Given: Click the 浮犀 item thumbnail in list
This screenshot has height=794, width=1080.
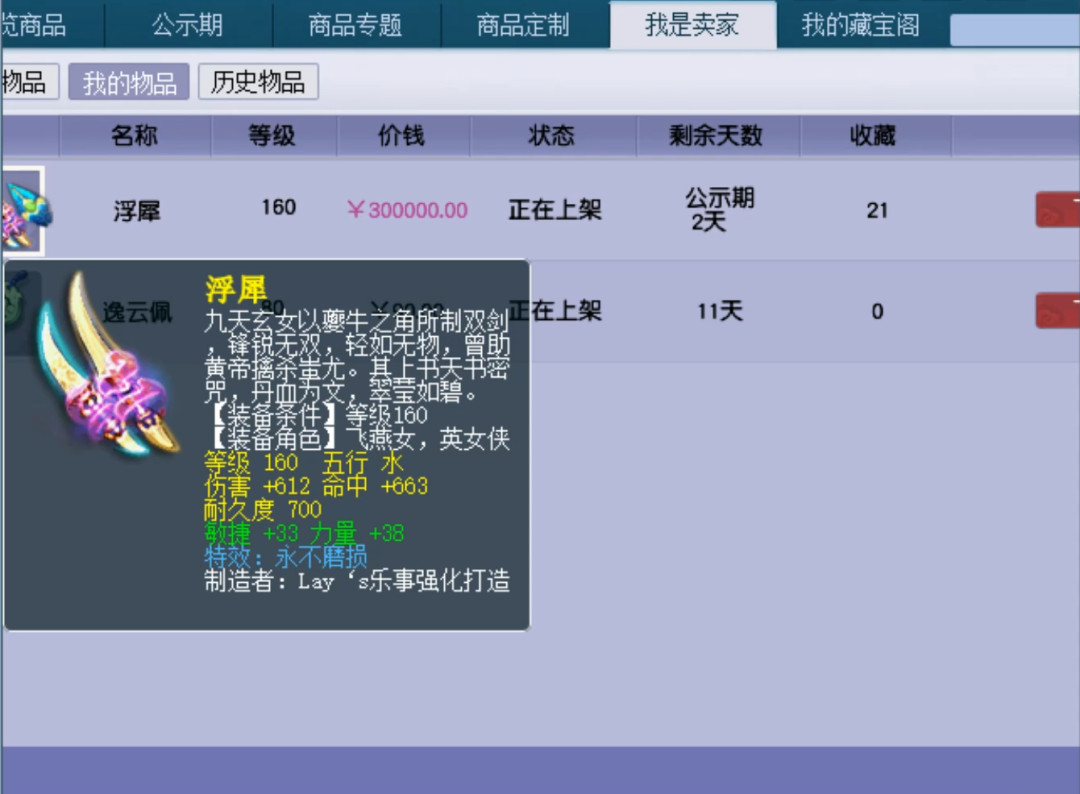Looking at the screenshot, I should tap(23, 211).
